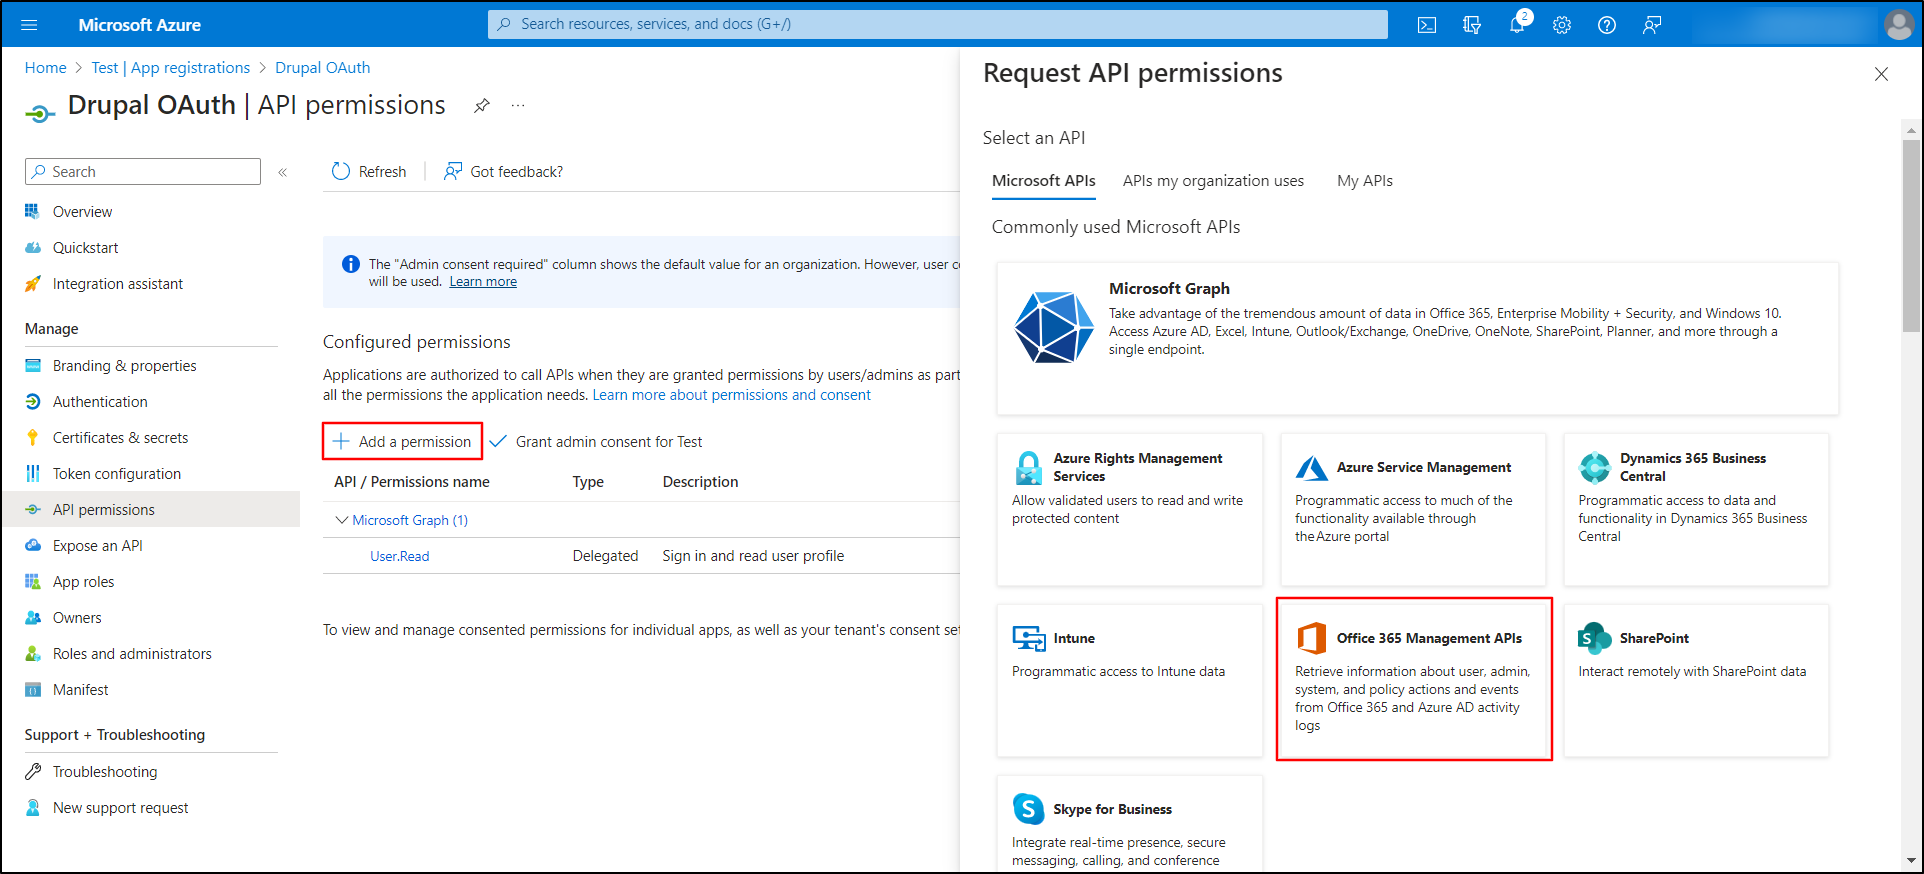This screenshot has height=874, width=1924.
Task: Click Add a permission button
Action: (x=402, y=441)
